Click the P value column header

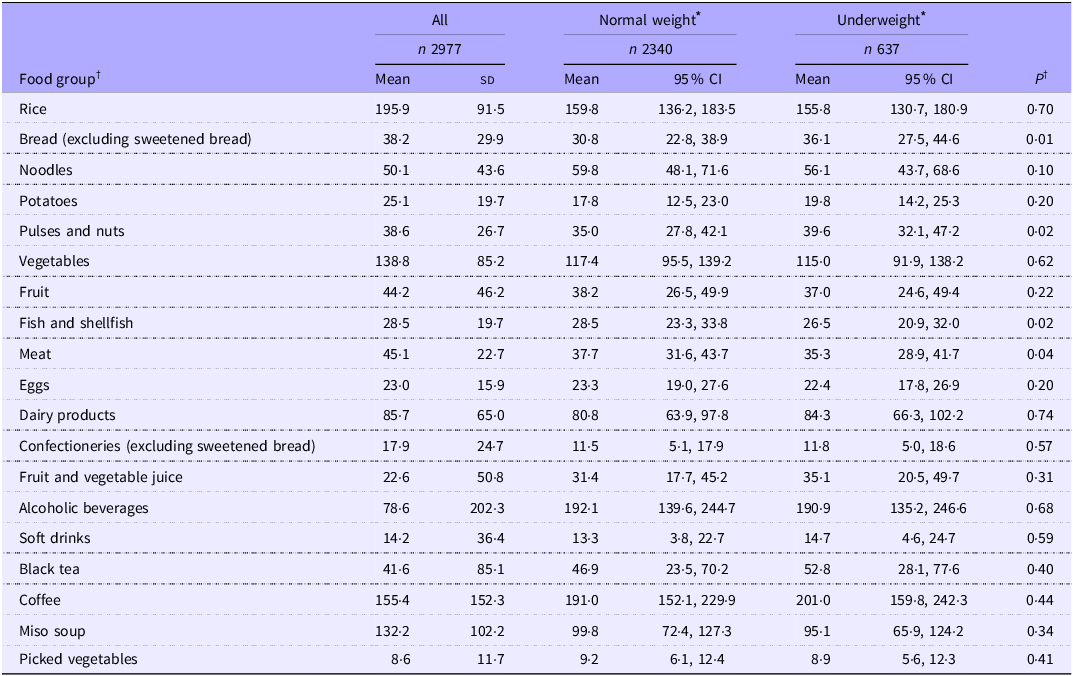[1041, 79]
